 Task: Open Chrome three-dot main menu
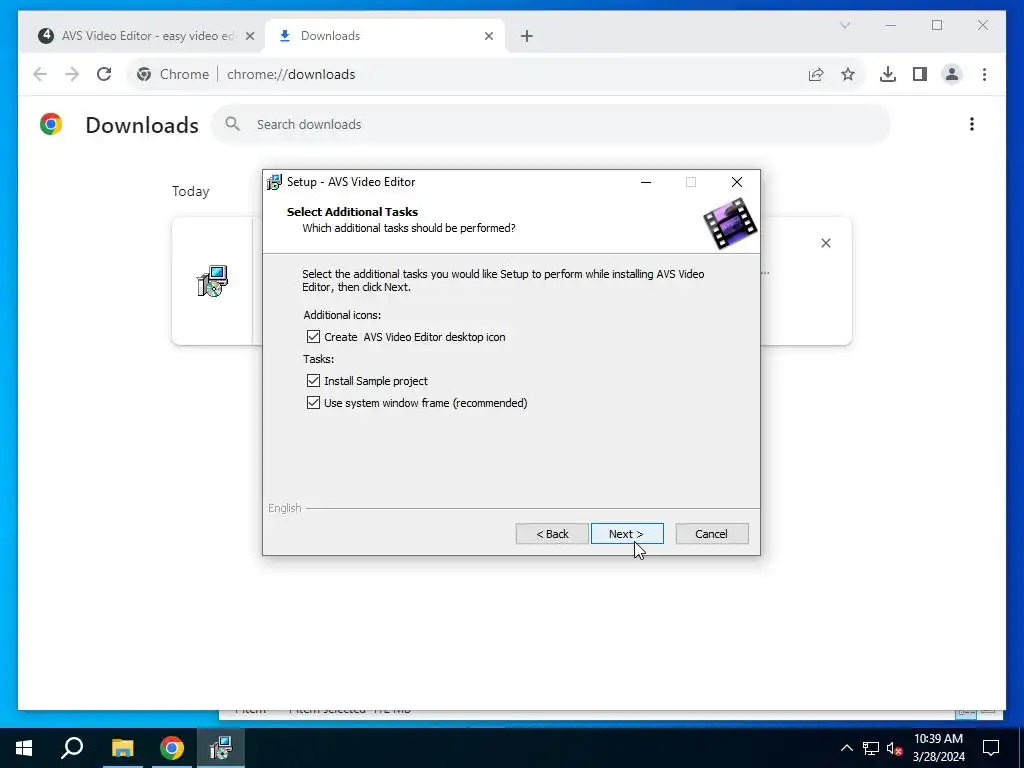tap(984, 74)
